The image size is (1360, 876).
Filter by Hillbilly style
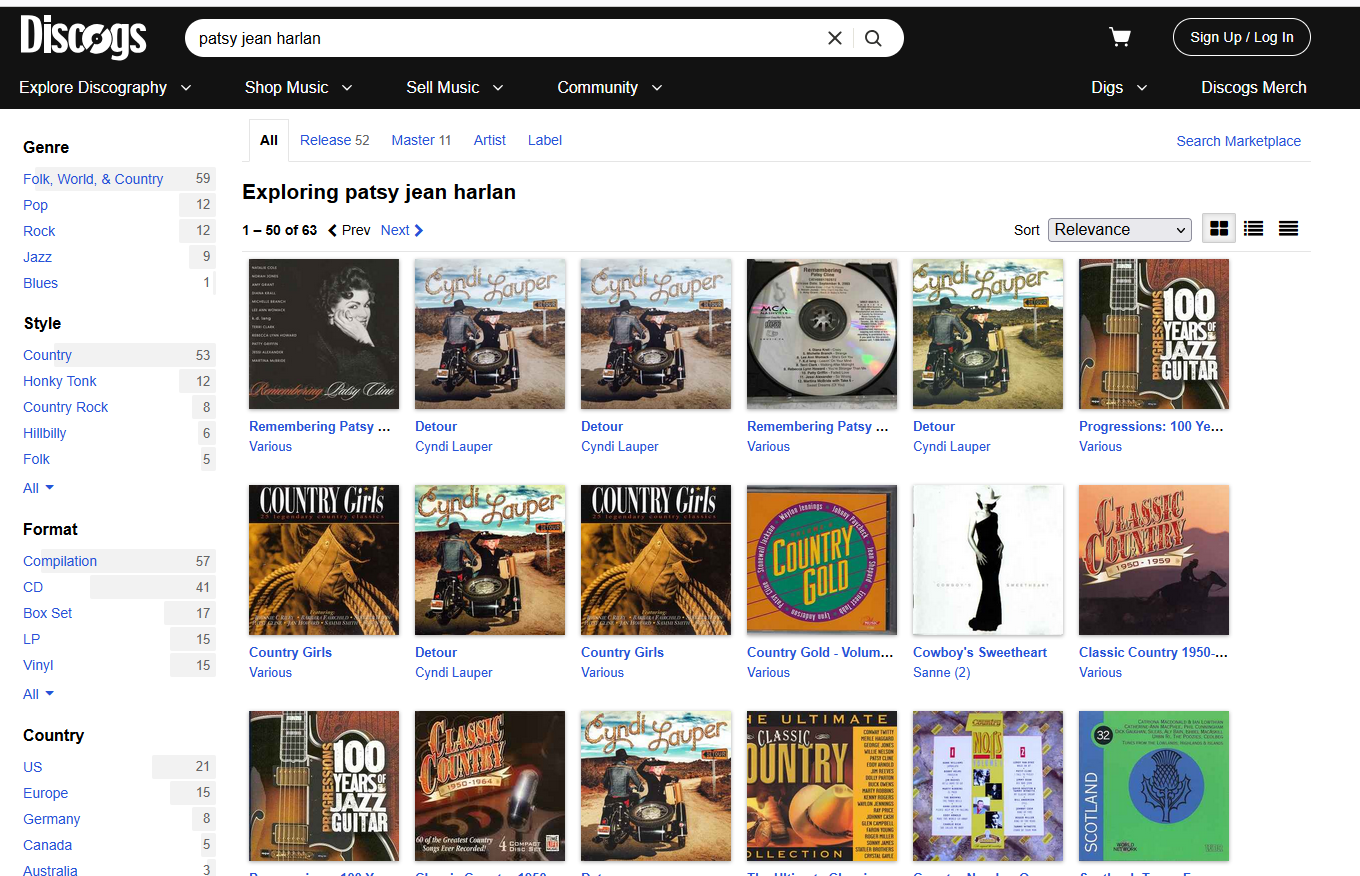coord(45,433)
